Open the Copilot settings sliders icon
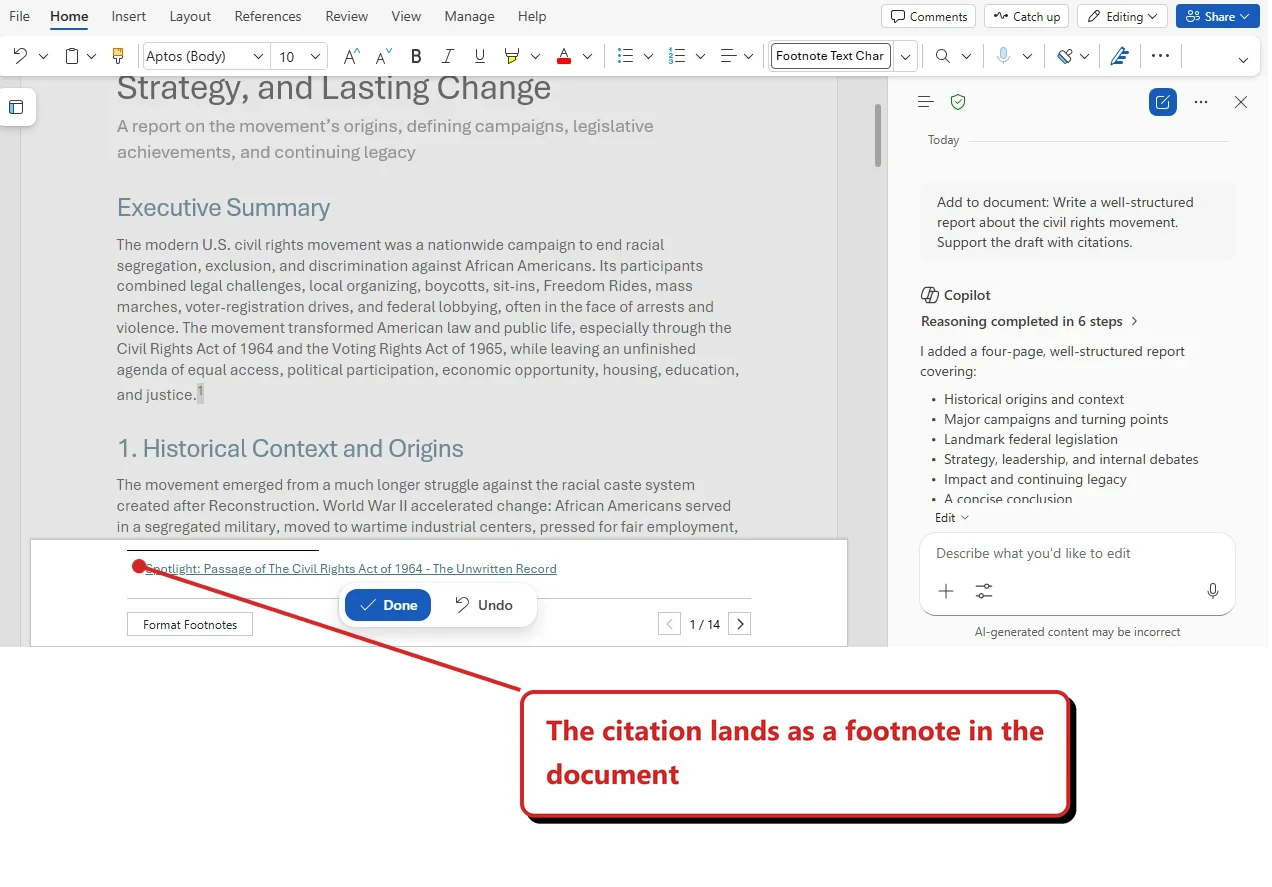This screenshot has height=887, width=1272. pyautogui.click(x=984, y=591)
